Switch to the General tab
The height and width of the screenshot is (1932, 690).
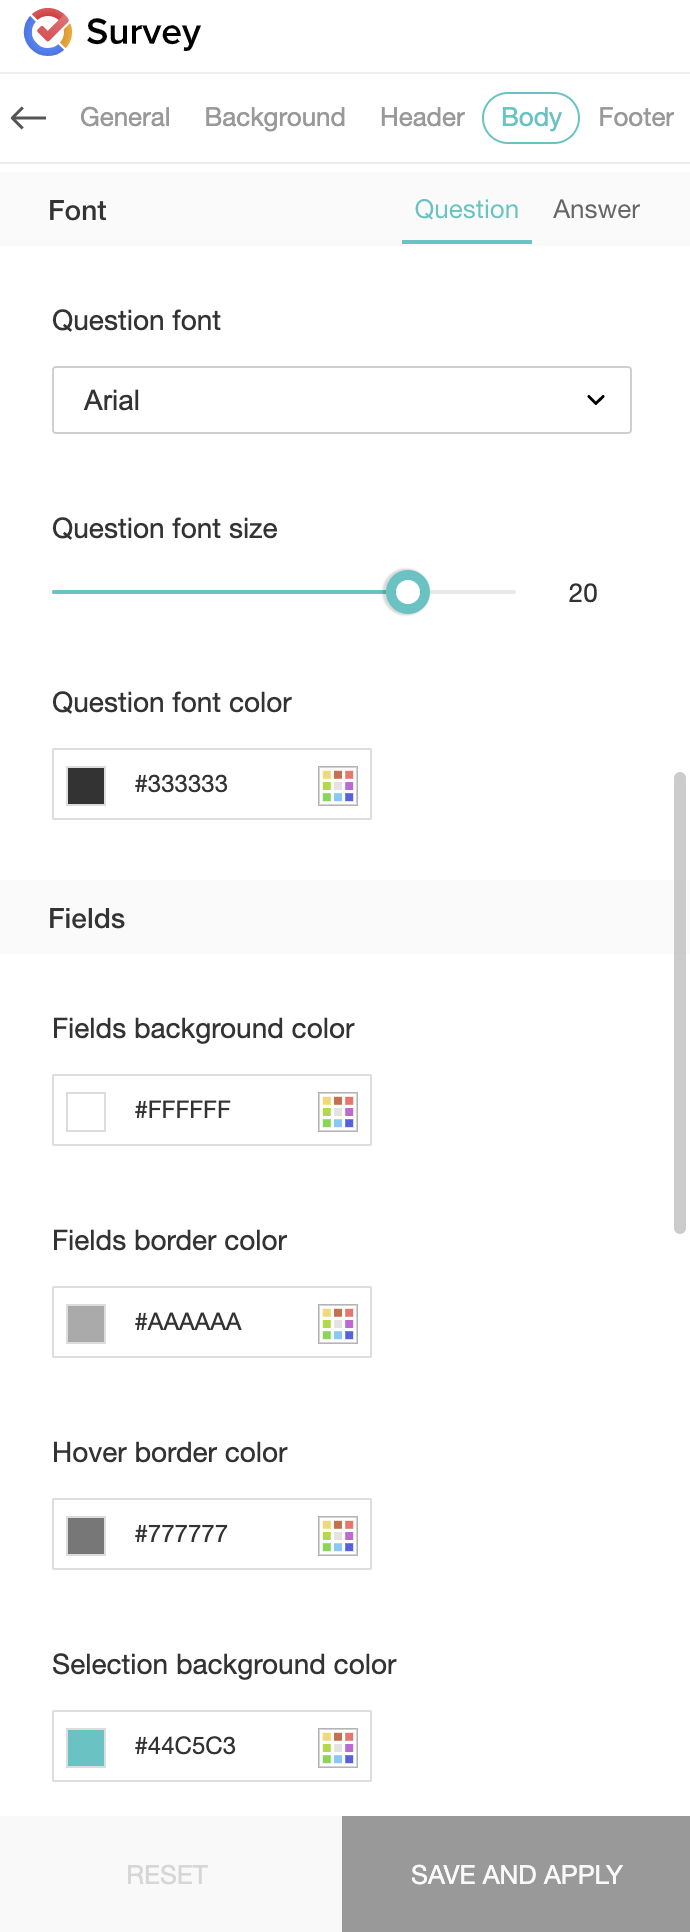[125, 118]
